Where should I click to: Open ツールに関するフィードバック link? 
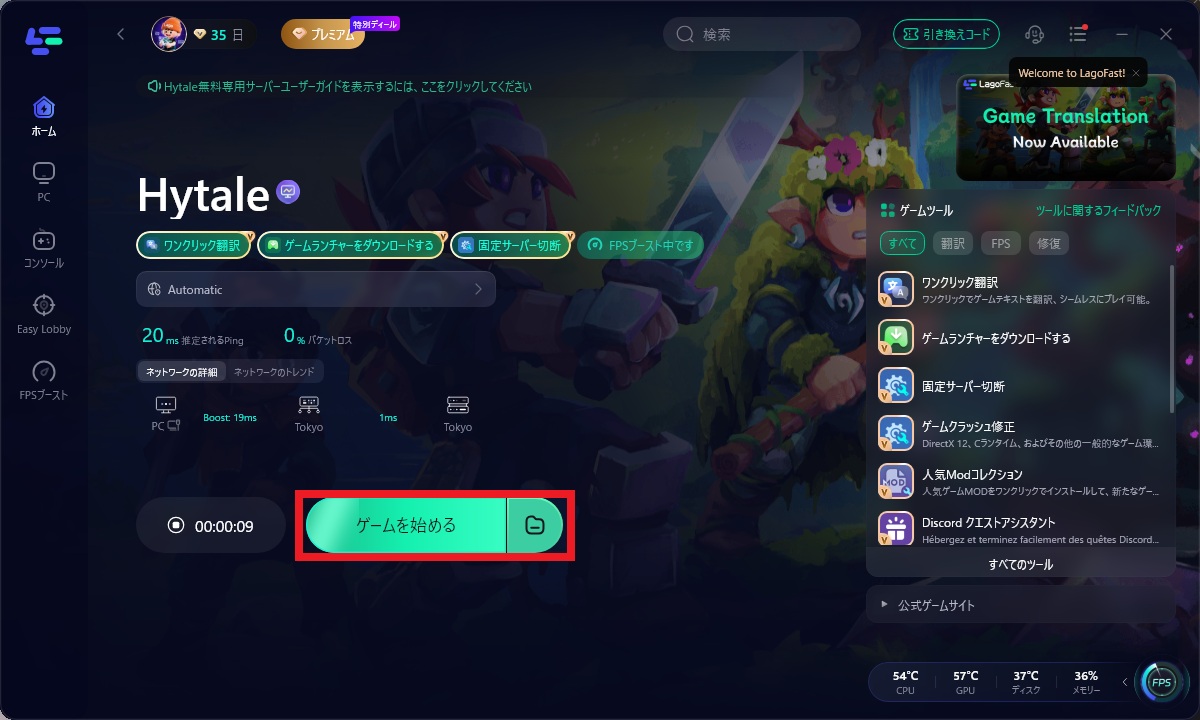pyautogui.click(x=1098, y=211)
